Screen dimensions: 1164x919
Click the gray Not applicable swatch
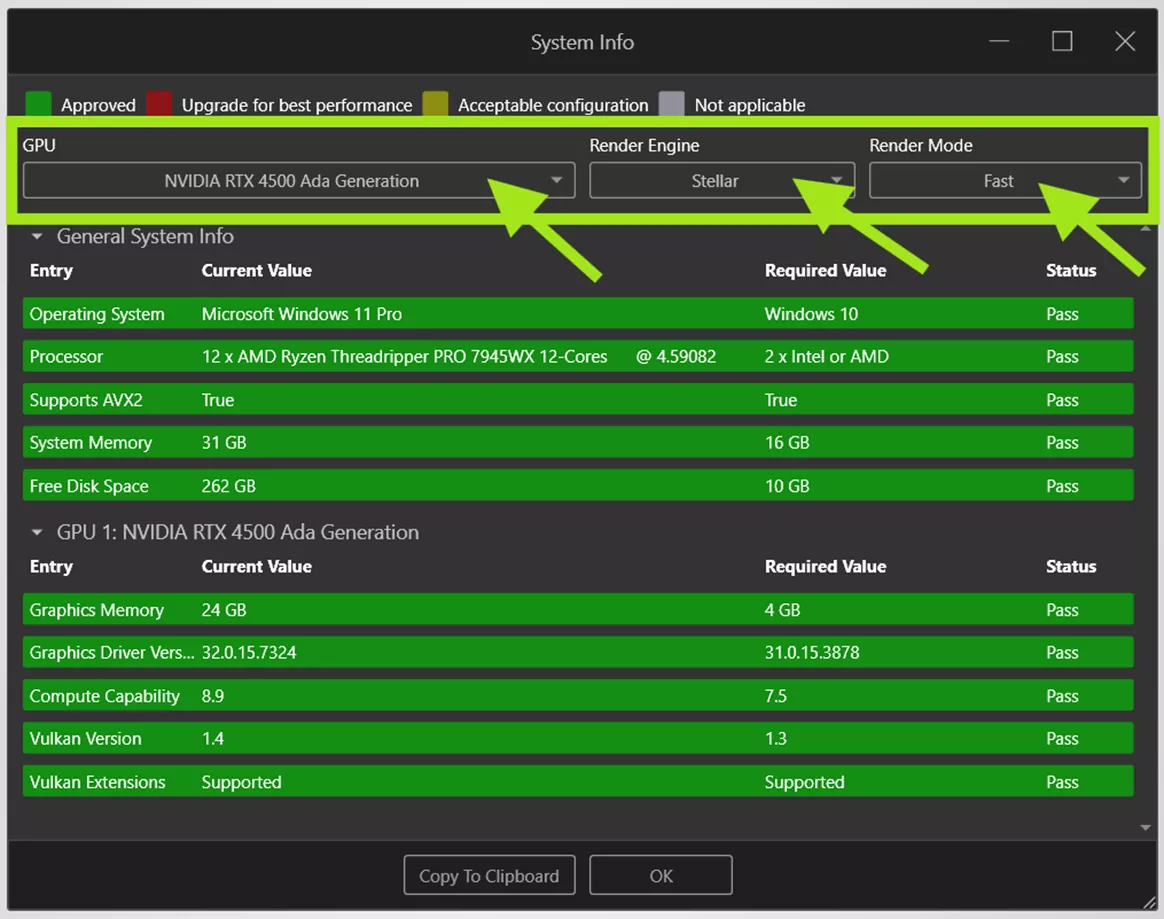(672, 104)
